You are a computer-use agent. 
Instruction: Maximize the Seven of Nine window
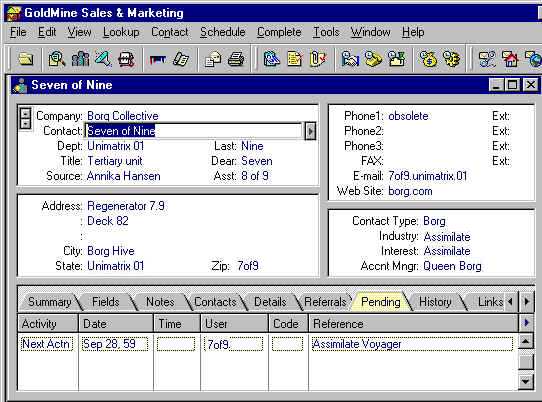(513, 85)
